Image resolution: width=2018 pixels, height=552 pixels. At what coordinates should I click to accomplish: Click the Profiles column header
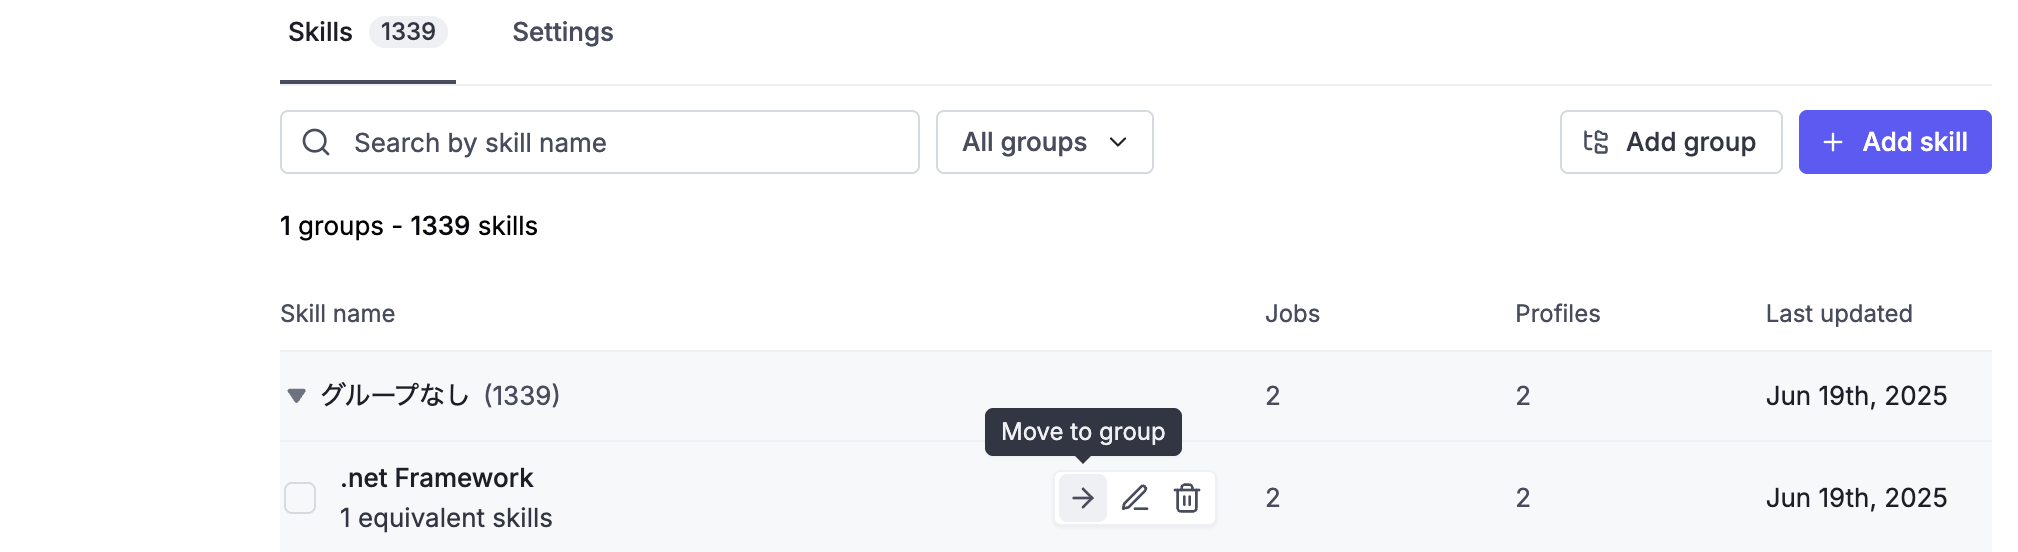[1557, 314]
